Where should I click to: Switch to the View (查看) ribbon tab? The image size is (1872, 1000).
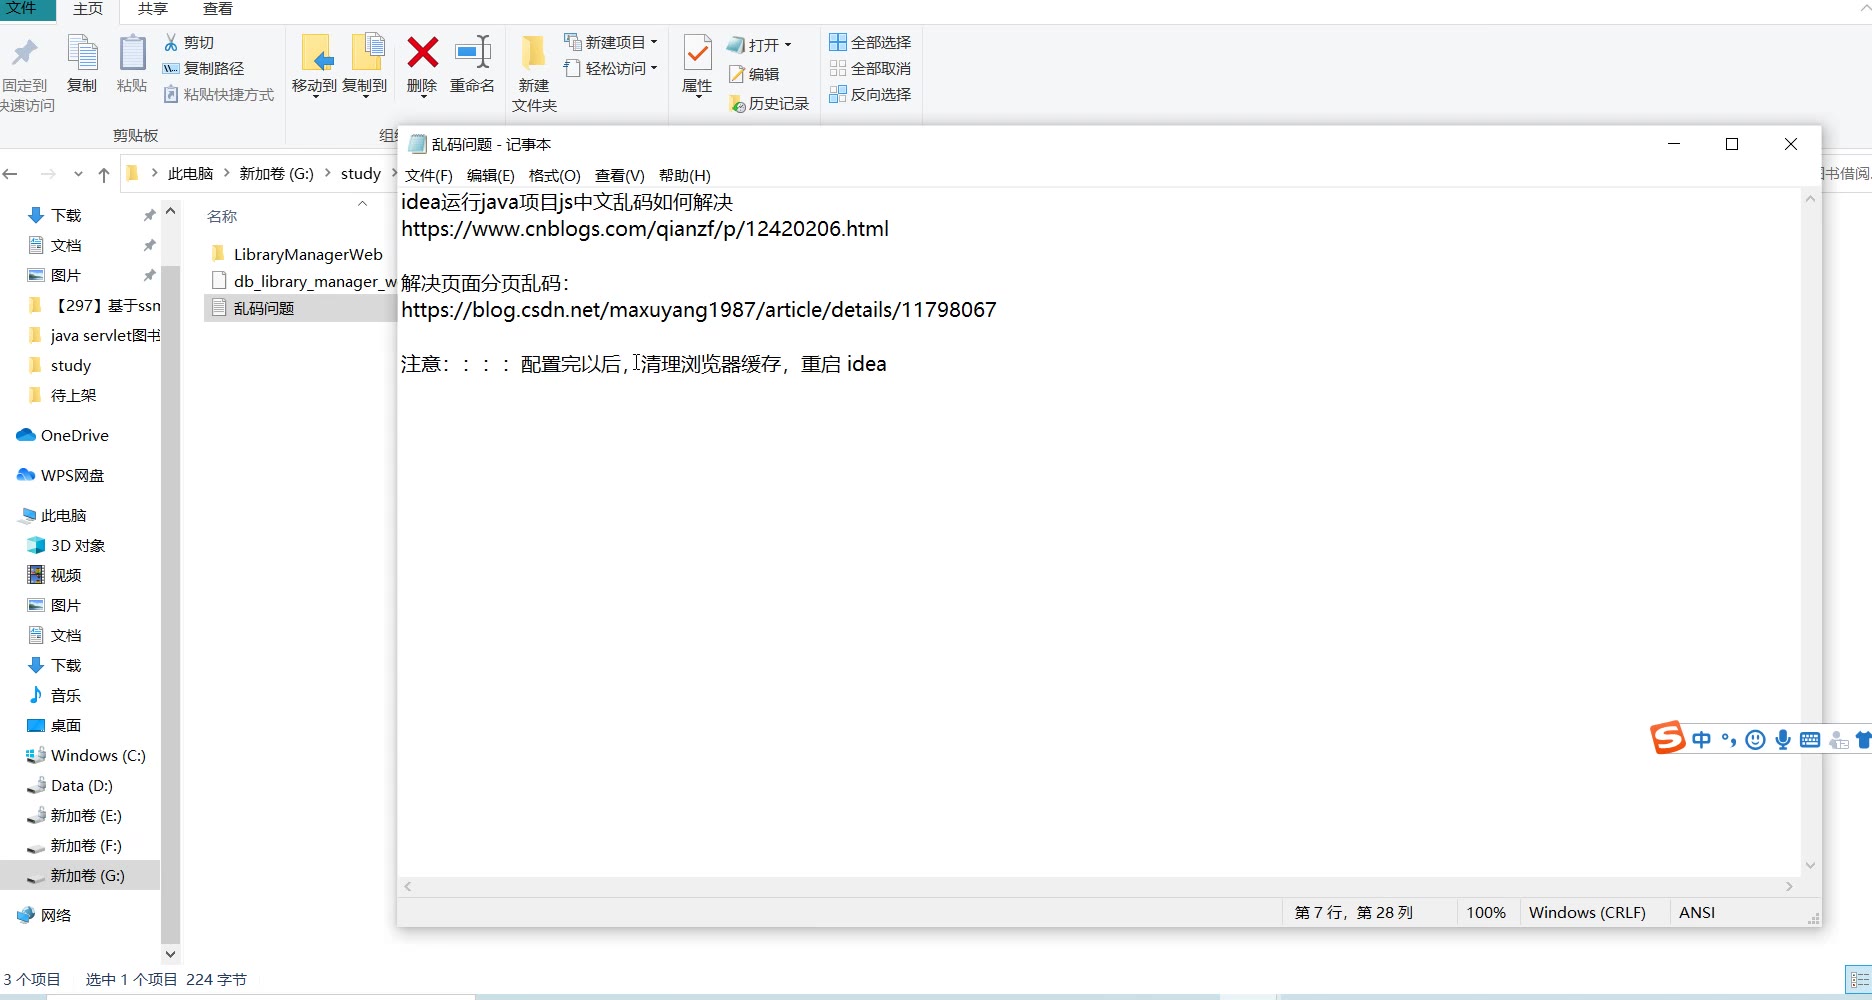[x=218, y=9]
